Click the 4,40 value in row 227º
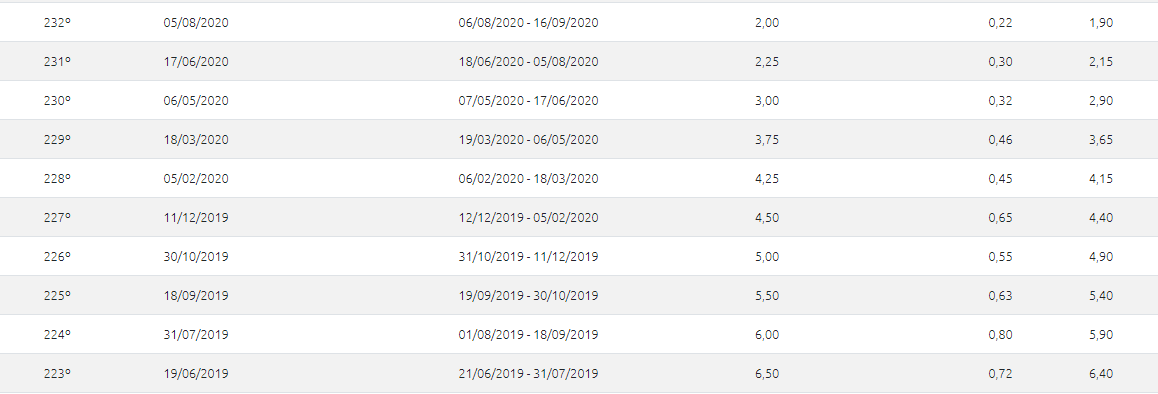The image size is (1158, 394). 1100,218
